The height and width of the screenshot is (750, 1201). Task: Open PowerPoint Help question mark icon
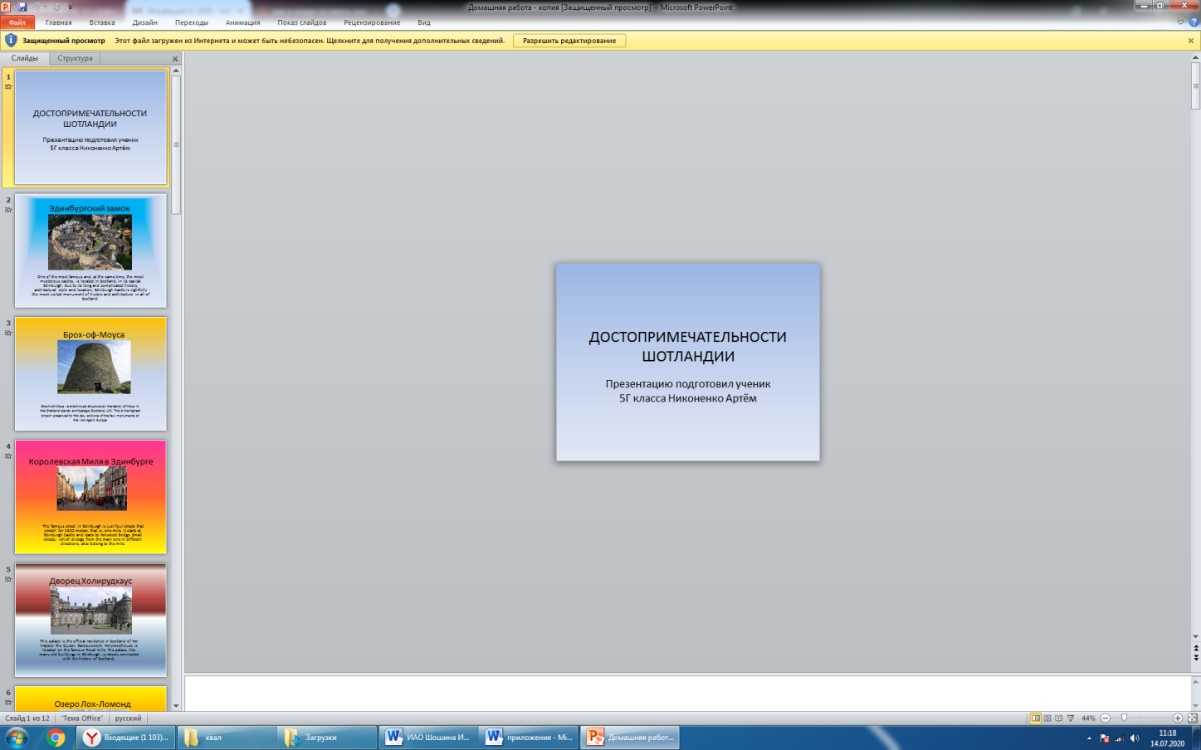pyautogui.click(x=1193, y=22)
